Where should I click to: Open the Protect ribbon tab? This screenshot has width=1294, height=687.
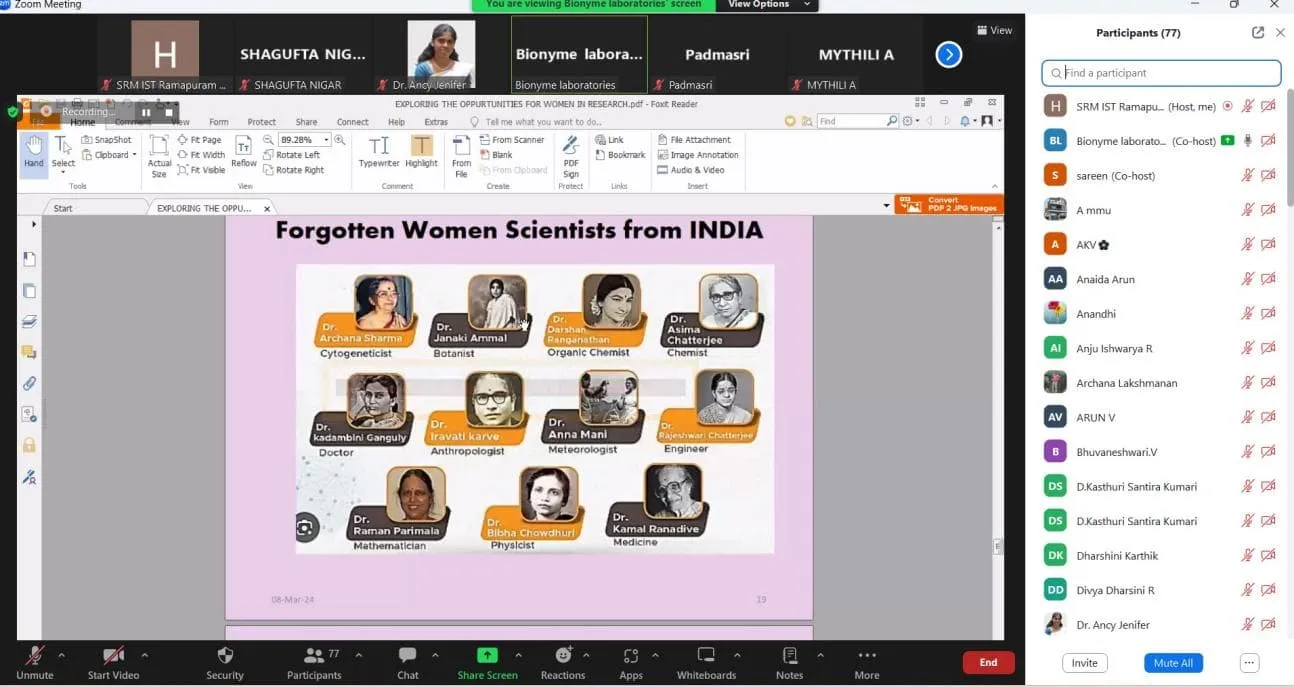(x=262, y=122)
